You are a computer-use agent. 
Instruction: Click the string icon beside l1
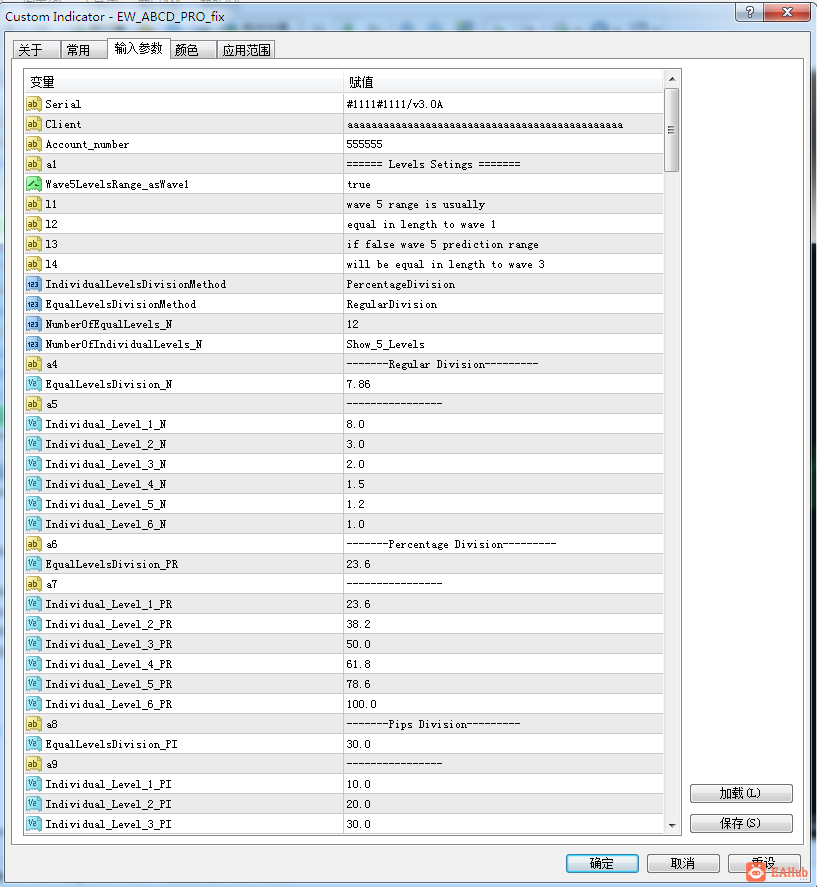tap(33, 204)
